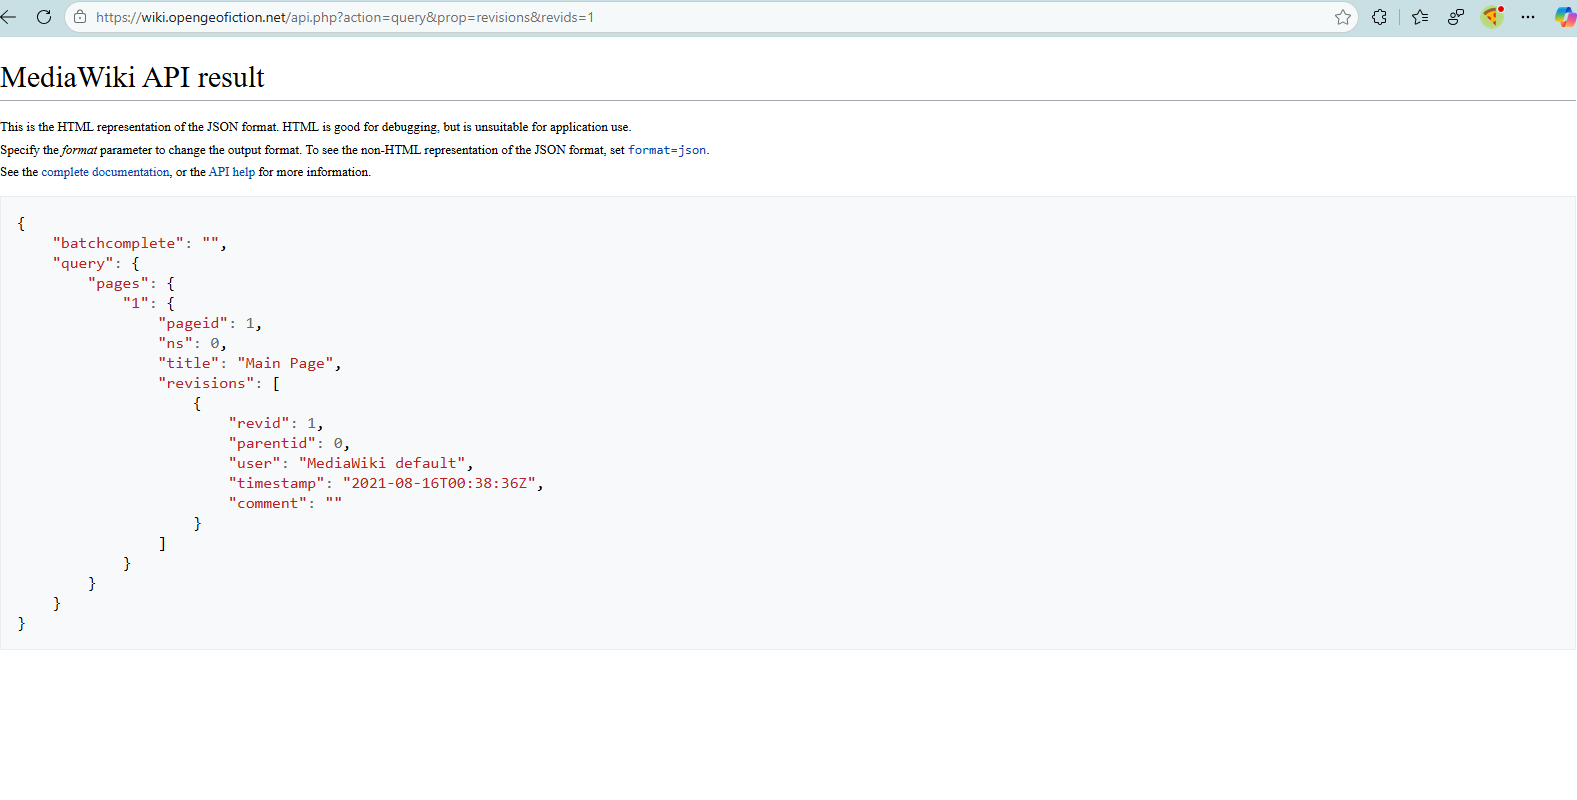Reload the page with the refresh icon

pyautogui.click(x=44, y=17)
